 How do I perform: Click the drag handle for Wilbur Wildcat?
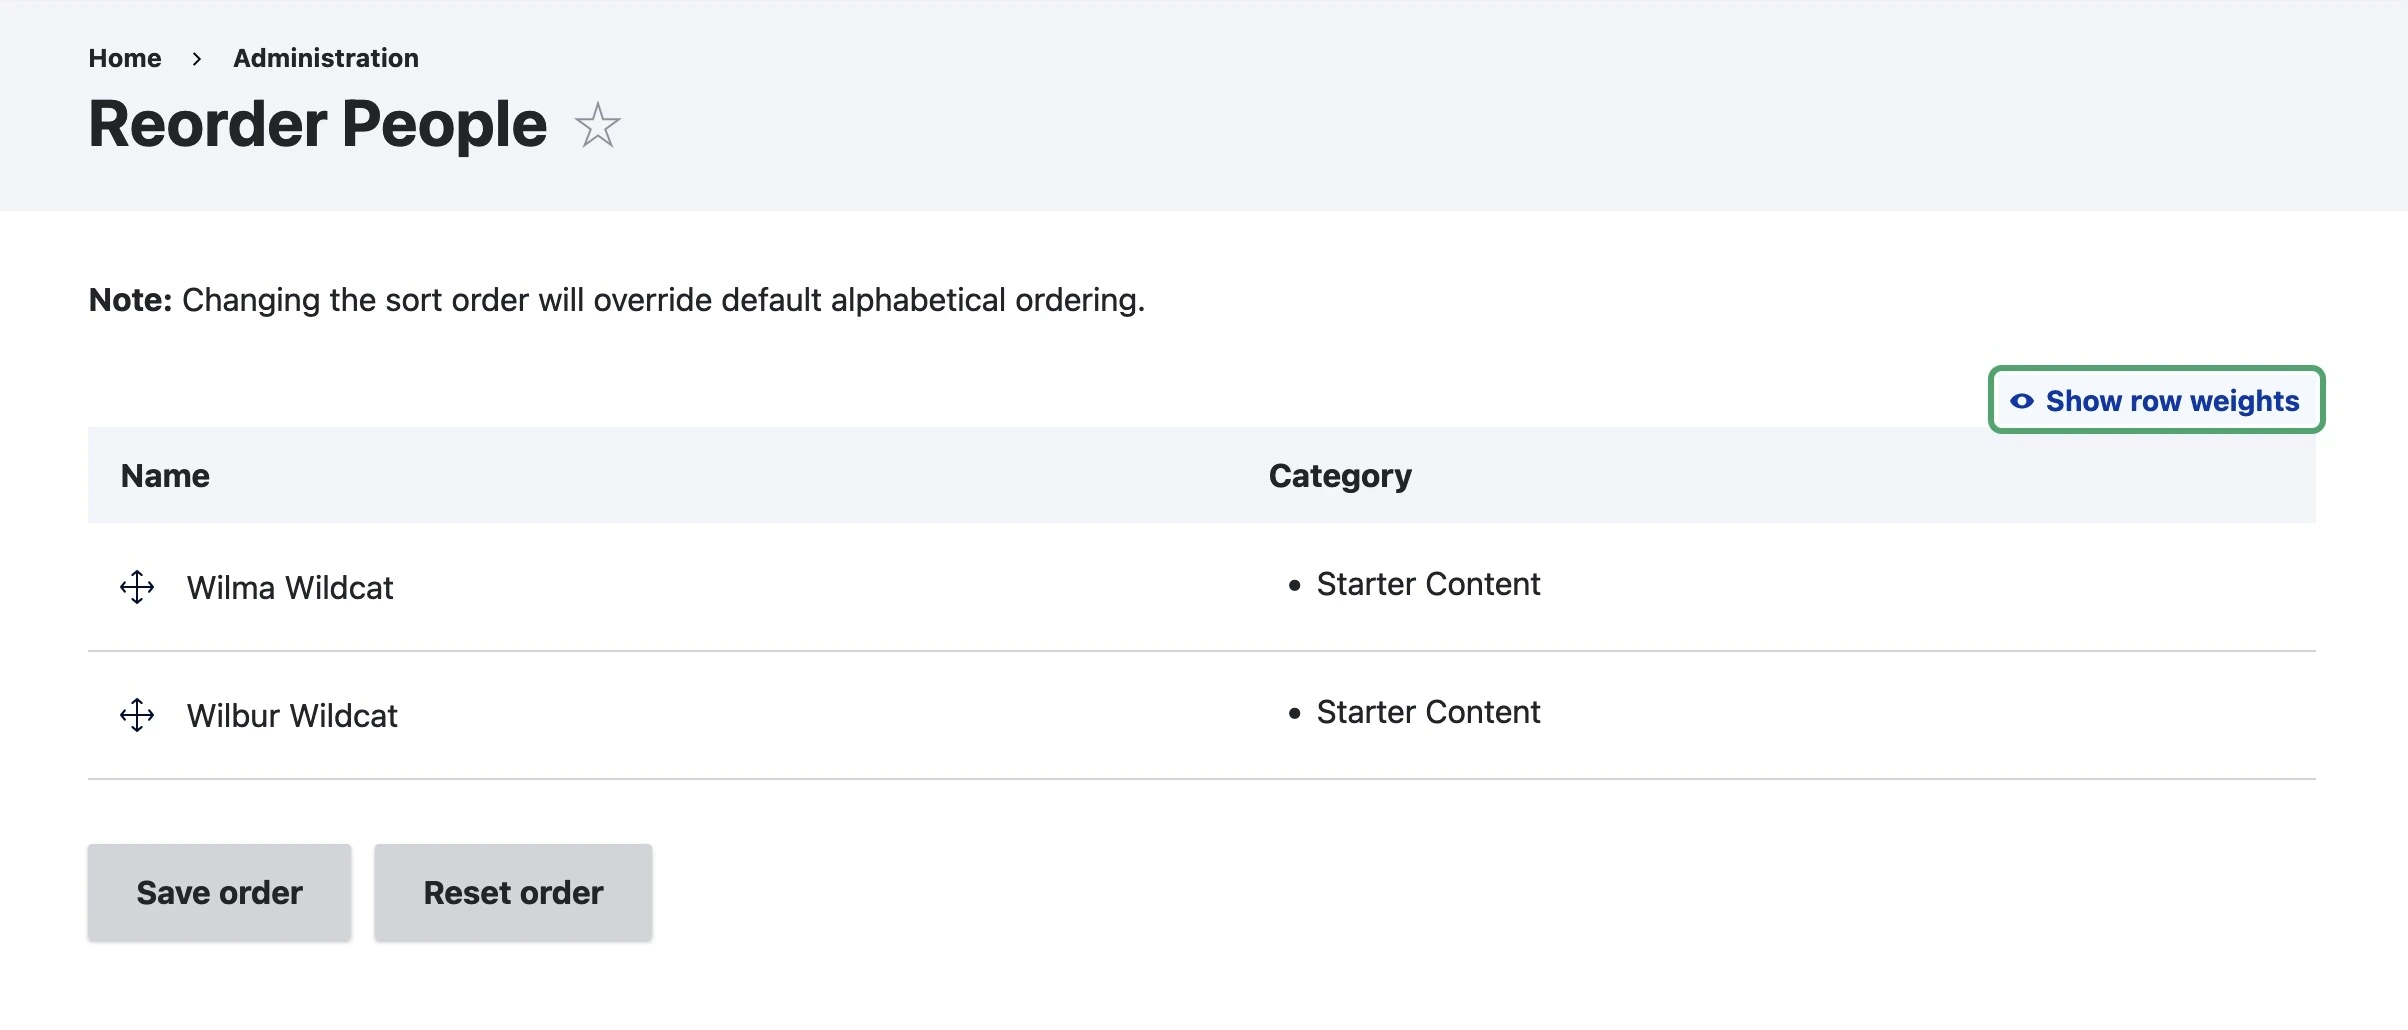pyautogui.click(x=137, y=715)
